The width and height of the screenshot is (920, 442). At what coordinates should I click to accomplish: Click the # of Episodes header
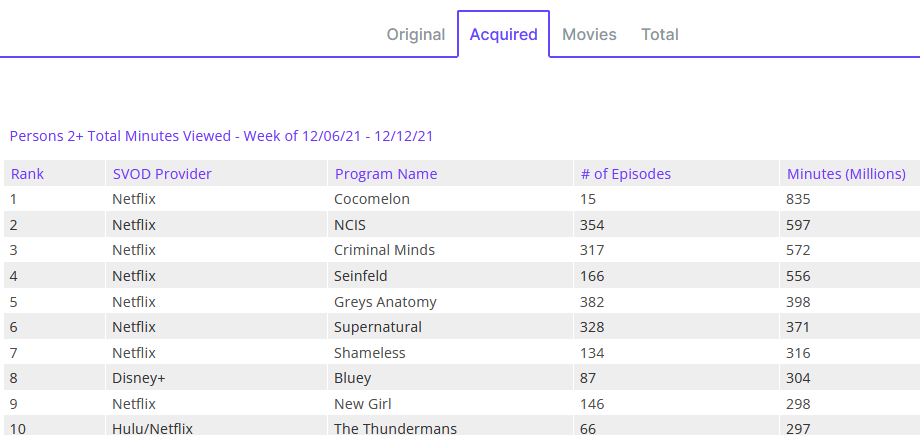point(625,174)
